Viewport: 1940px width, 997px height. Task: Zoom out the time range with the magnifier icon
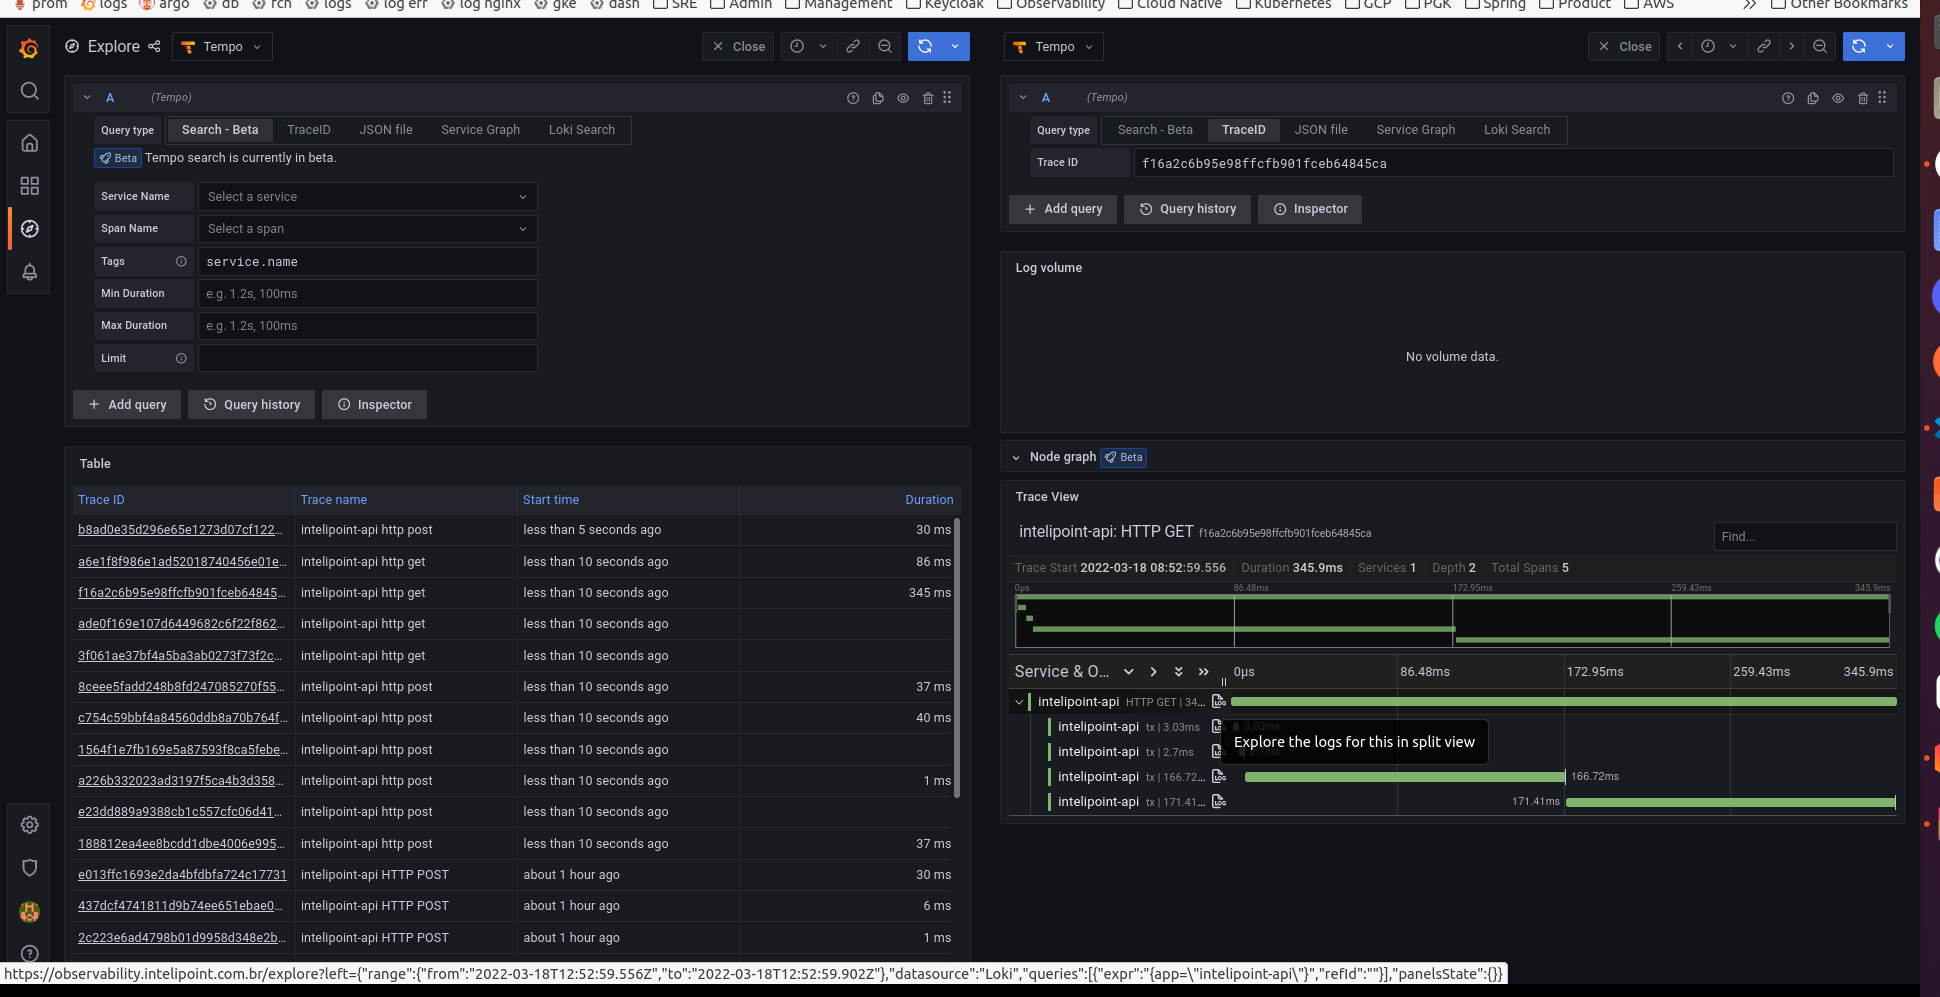coord(884,46)
